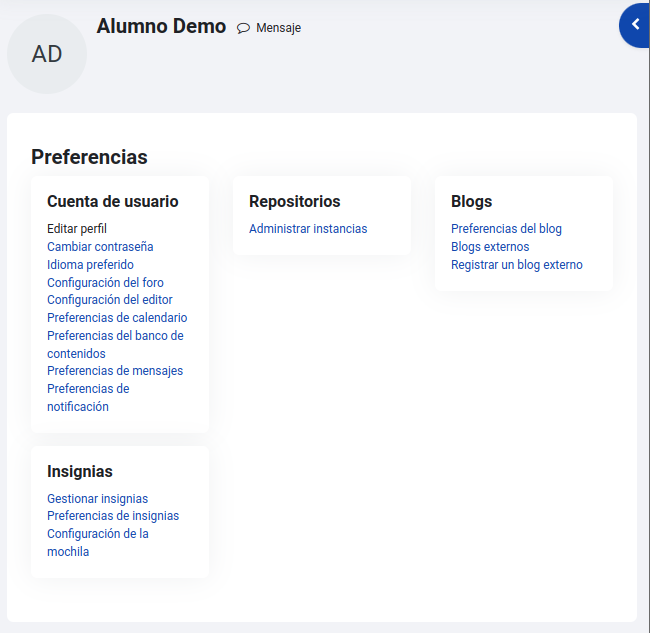Screen dimensions: 650x633
Task: Open Configuración del foro
Action: 105,283
